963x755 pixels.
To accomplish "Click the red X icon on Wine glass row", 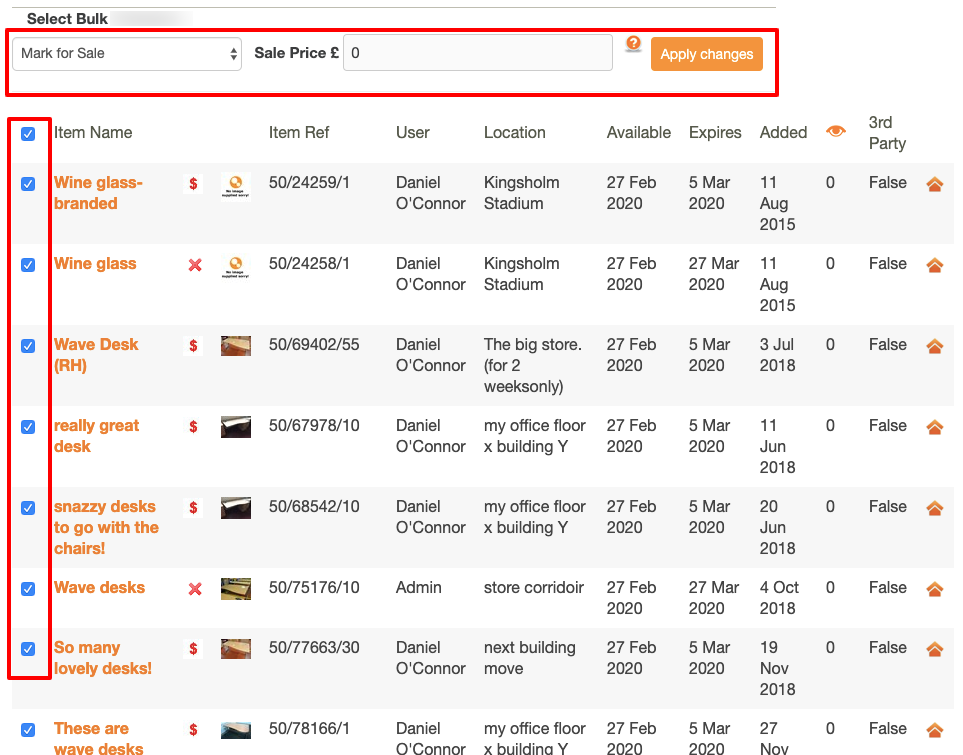I will 192,265.
